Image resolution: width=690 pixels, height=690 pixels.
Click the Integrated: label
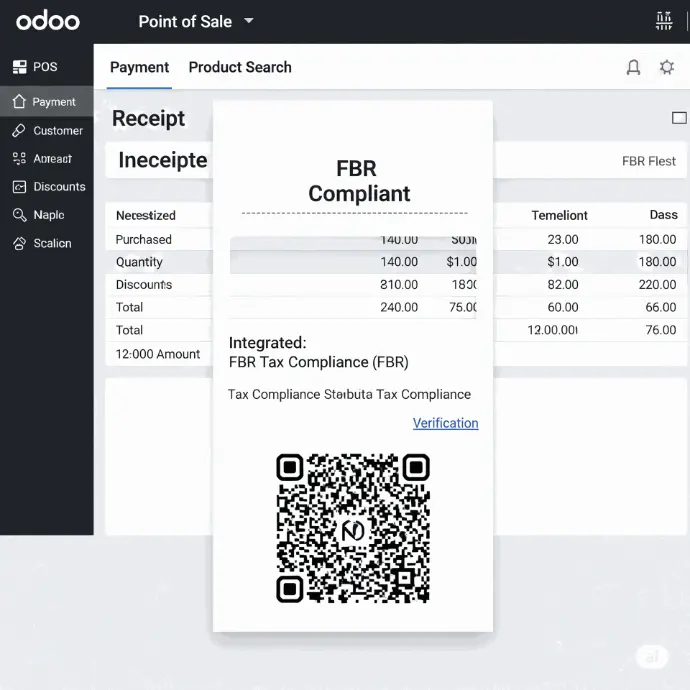(267, 343)
